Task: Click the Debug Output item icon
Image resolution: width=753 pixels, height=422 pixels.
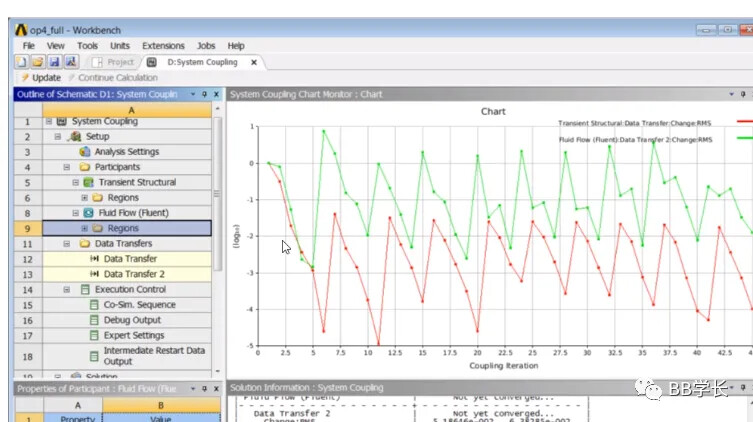Action: (x=95, y=320)
